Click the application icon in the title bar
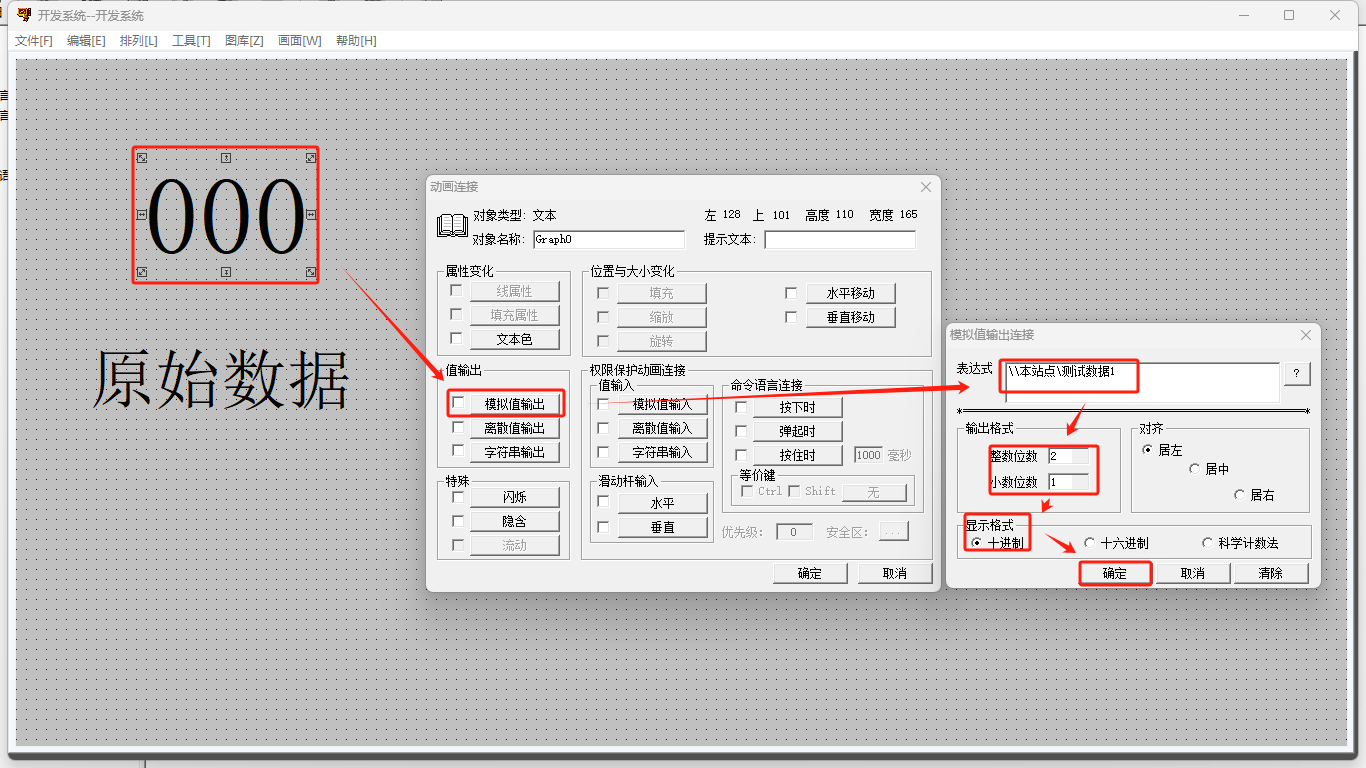The image size is (1366, 768). [24, 15]
